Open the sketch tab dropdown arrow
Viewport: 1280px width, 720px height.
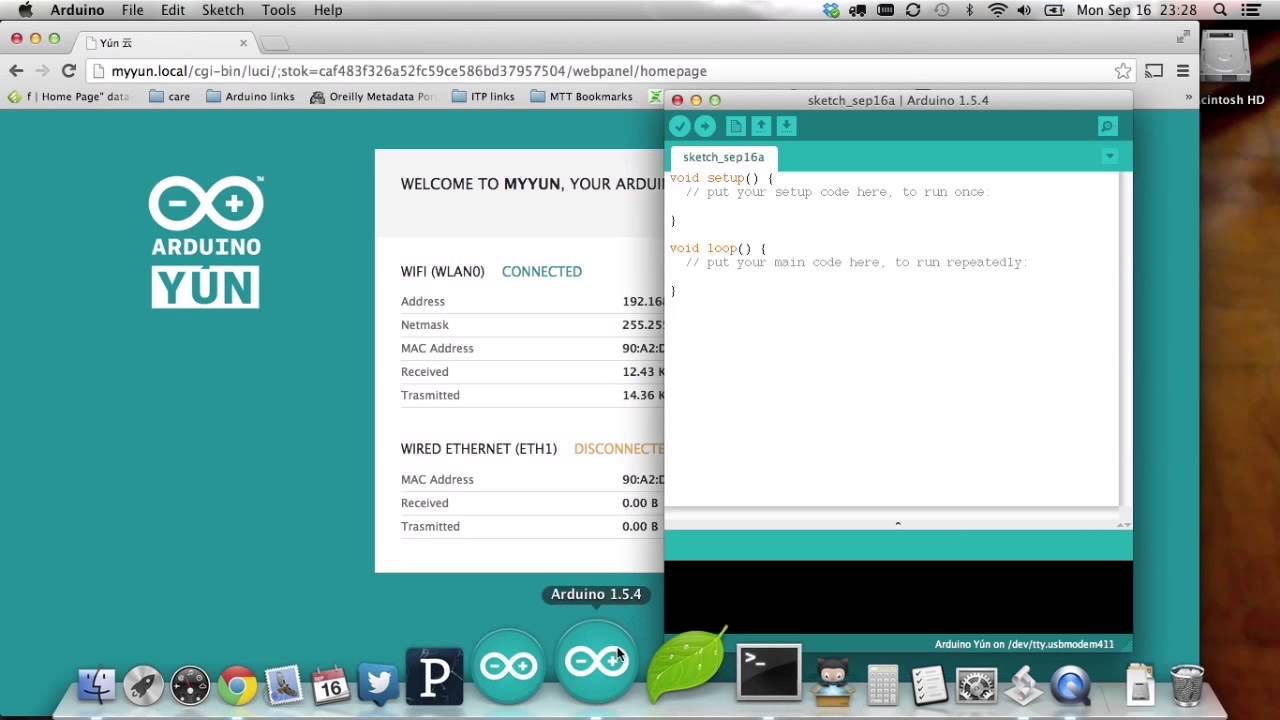click(x=1109, y=156)
